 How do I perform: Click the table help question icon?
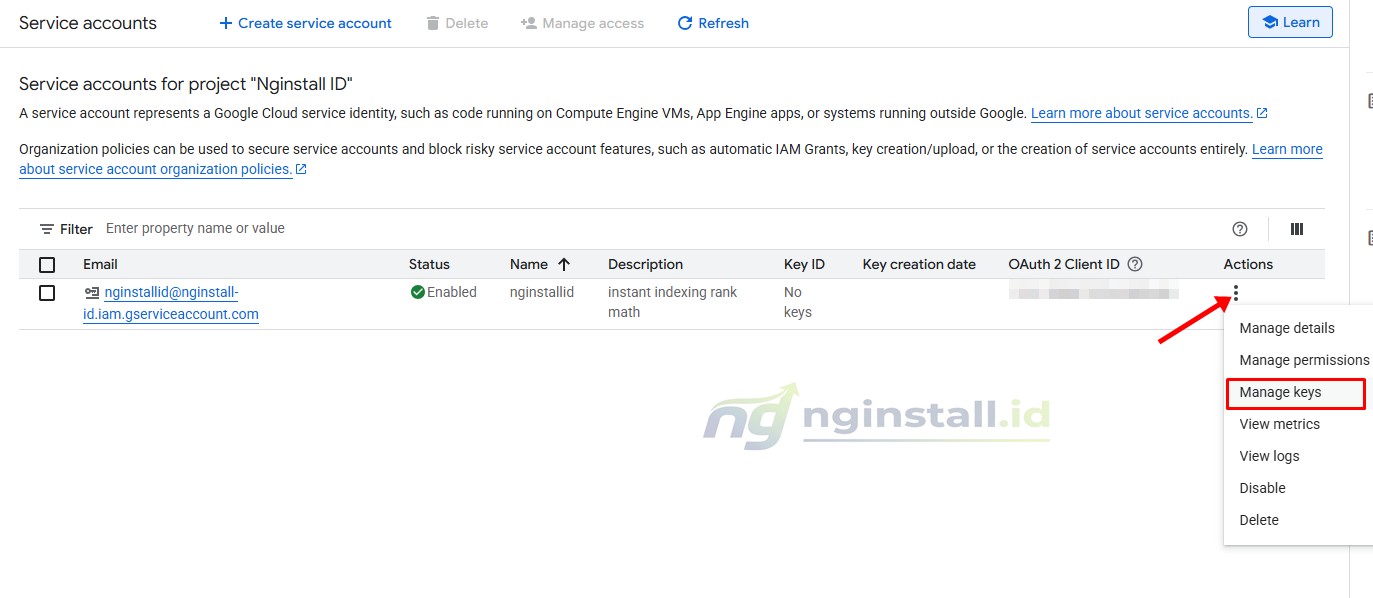point(1240,229)
